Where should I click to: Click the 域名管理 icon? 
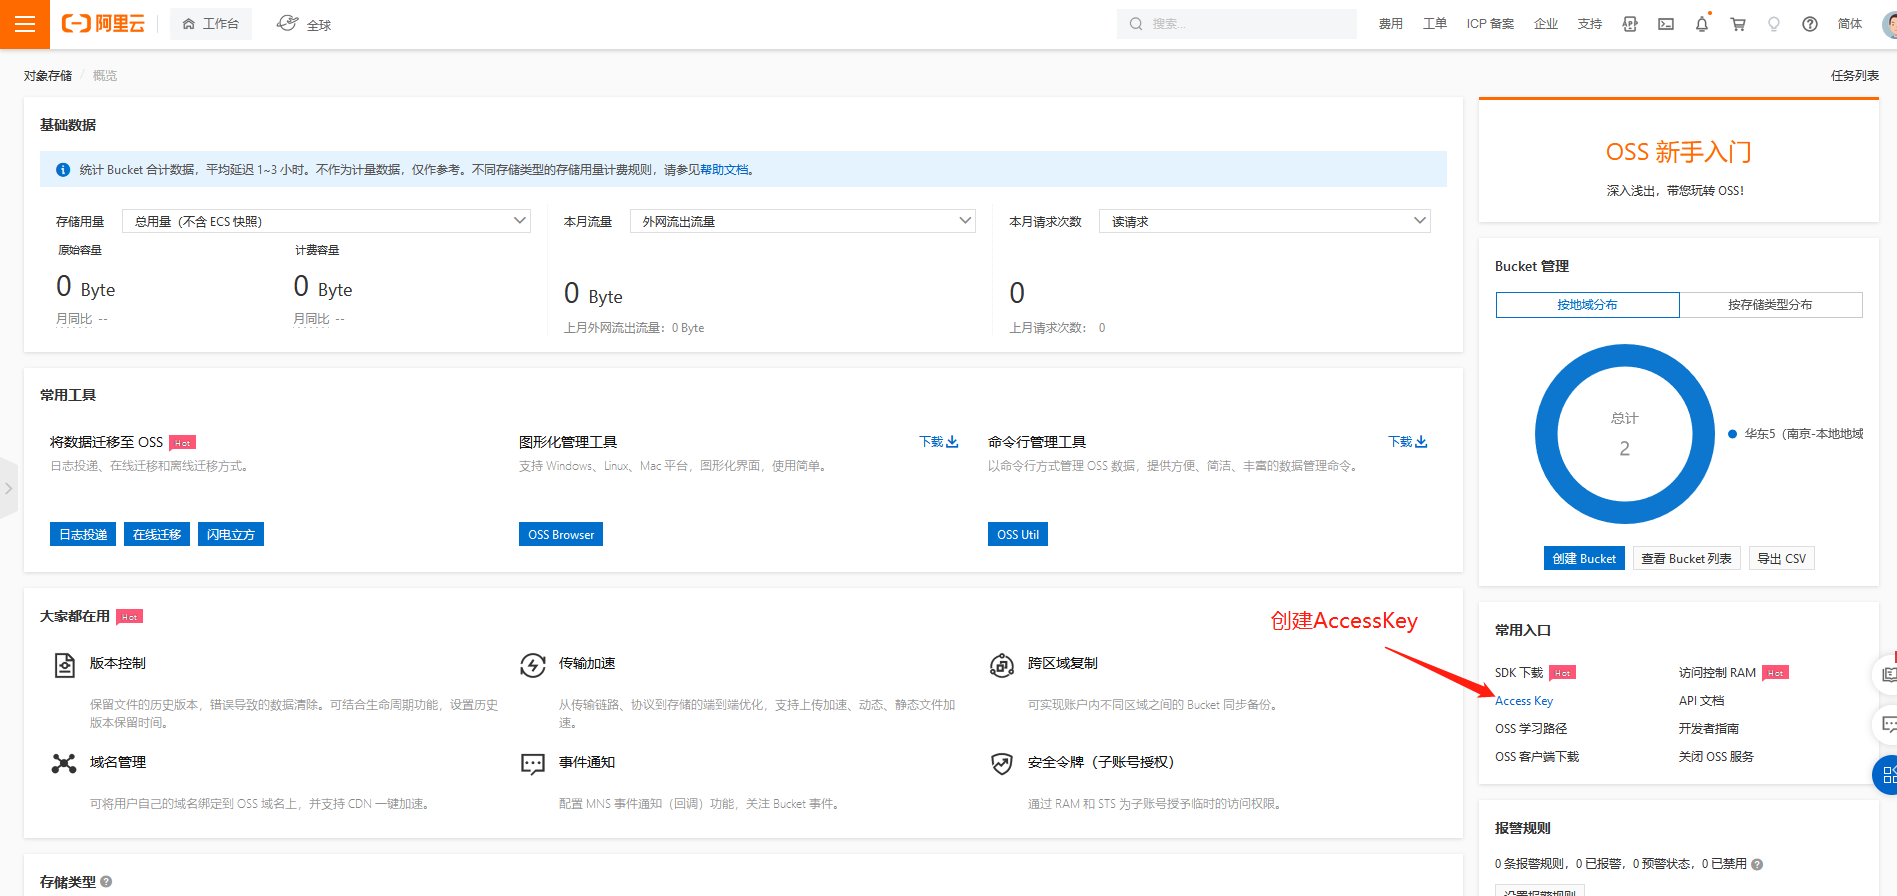coord(64,764)
